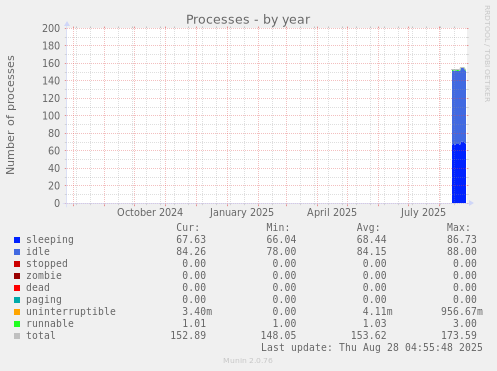497x371 pixels.
Task: Click runnable maximum value 3.00
Action: 465,323
